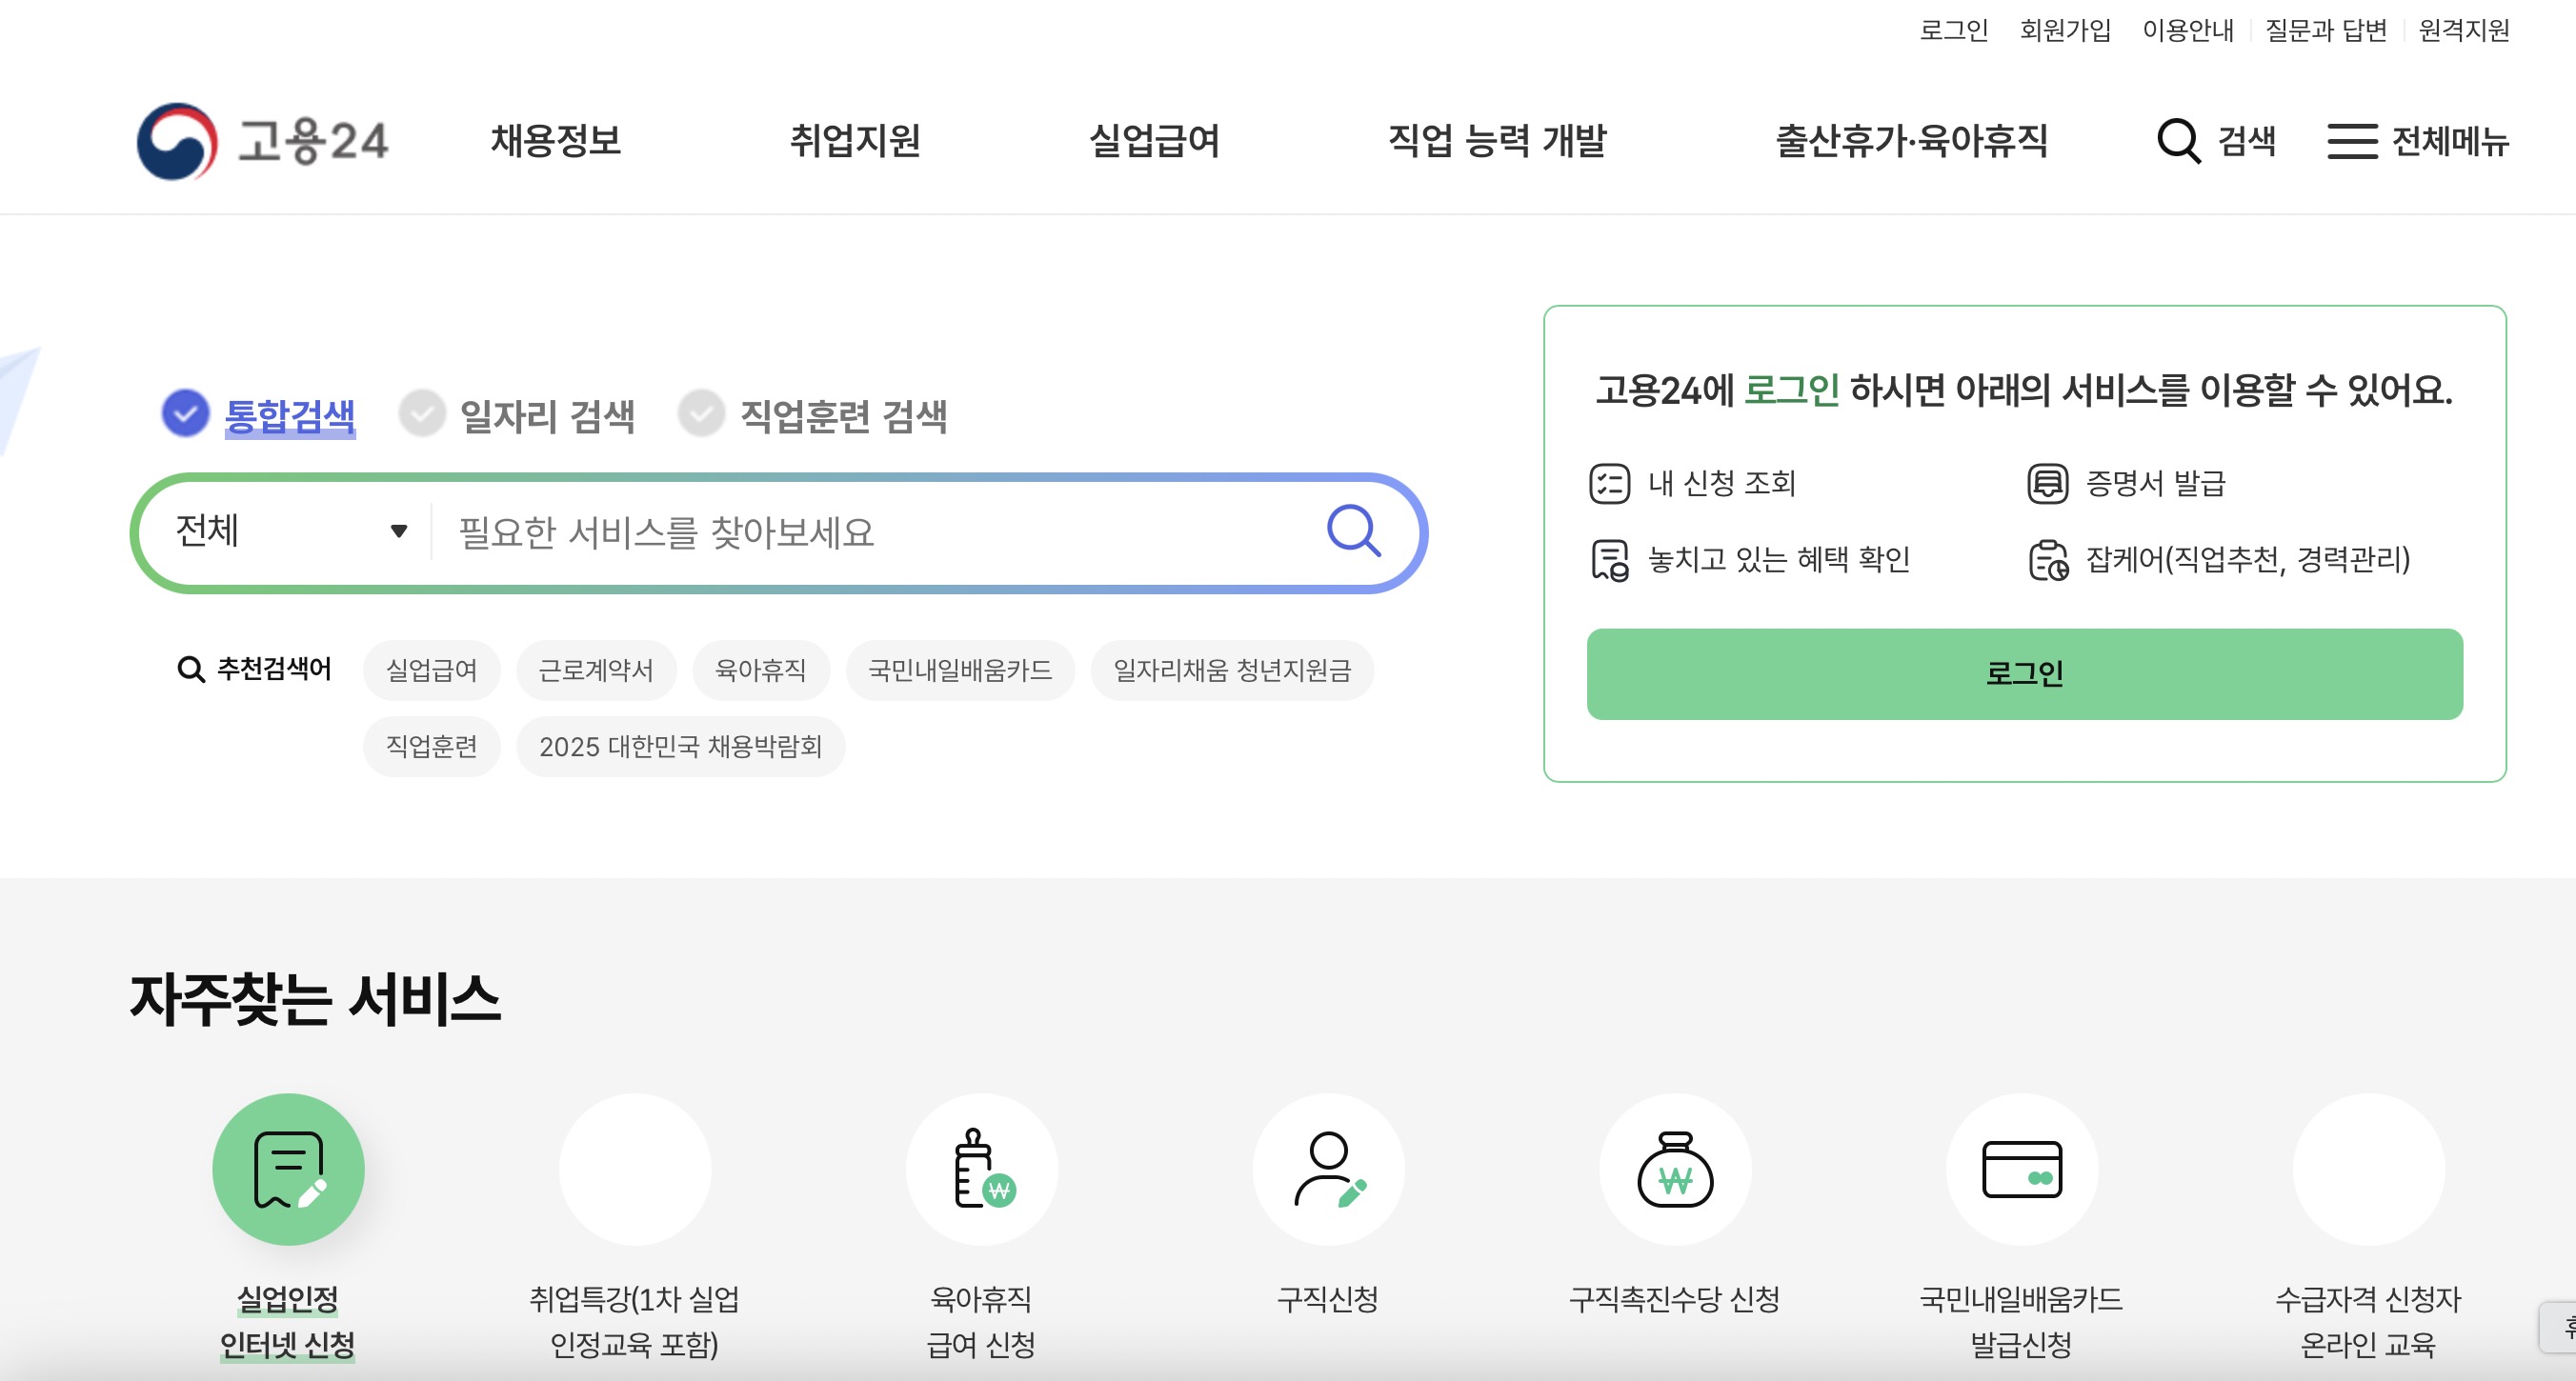The width and height of the screenshot is (2576, 1381).
Task: Click the 회원가입 link in the top bar
Action: coord(2064,30)
